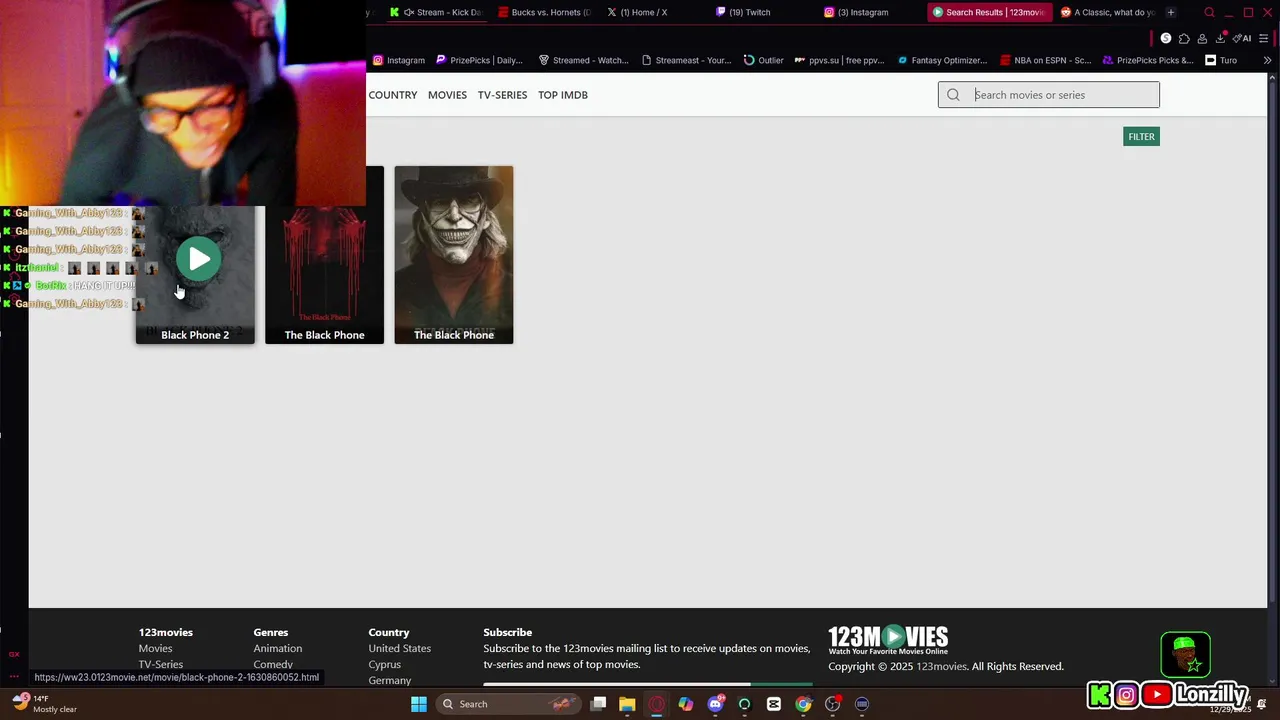Open the browser downloads icon

coord(1220,38)
